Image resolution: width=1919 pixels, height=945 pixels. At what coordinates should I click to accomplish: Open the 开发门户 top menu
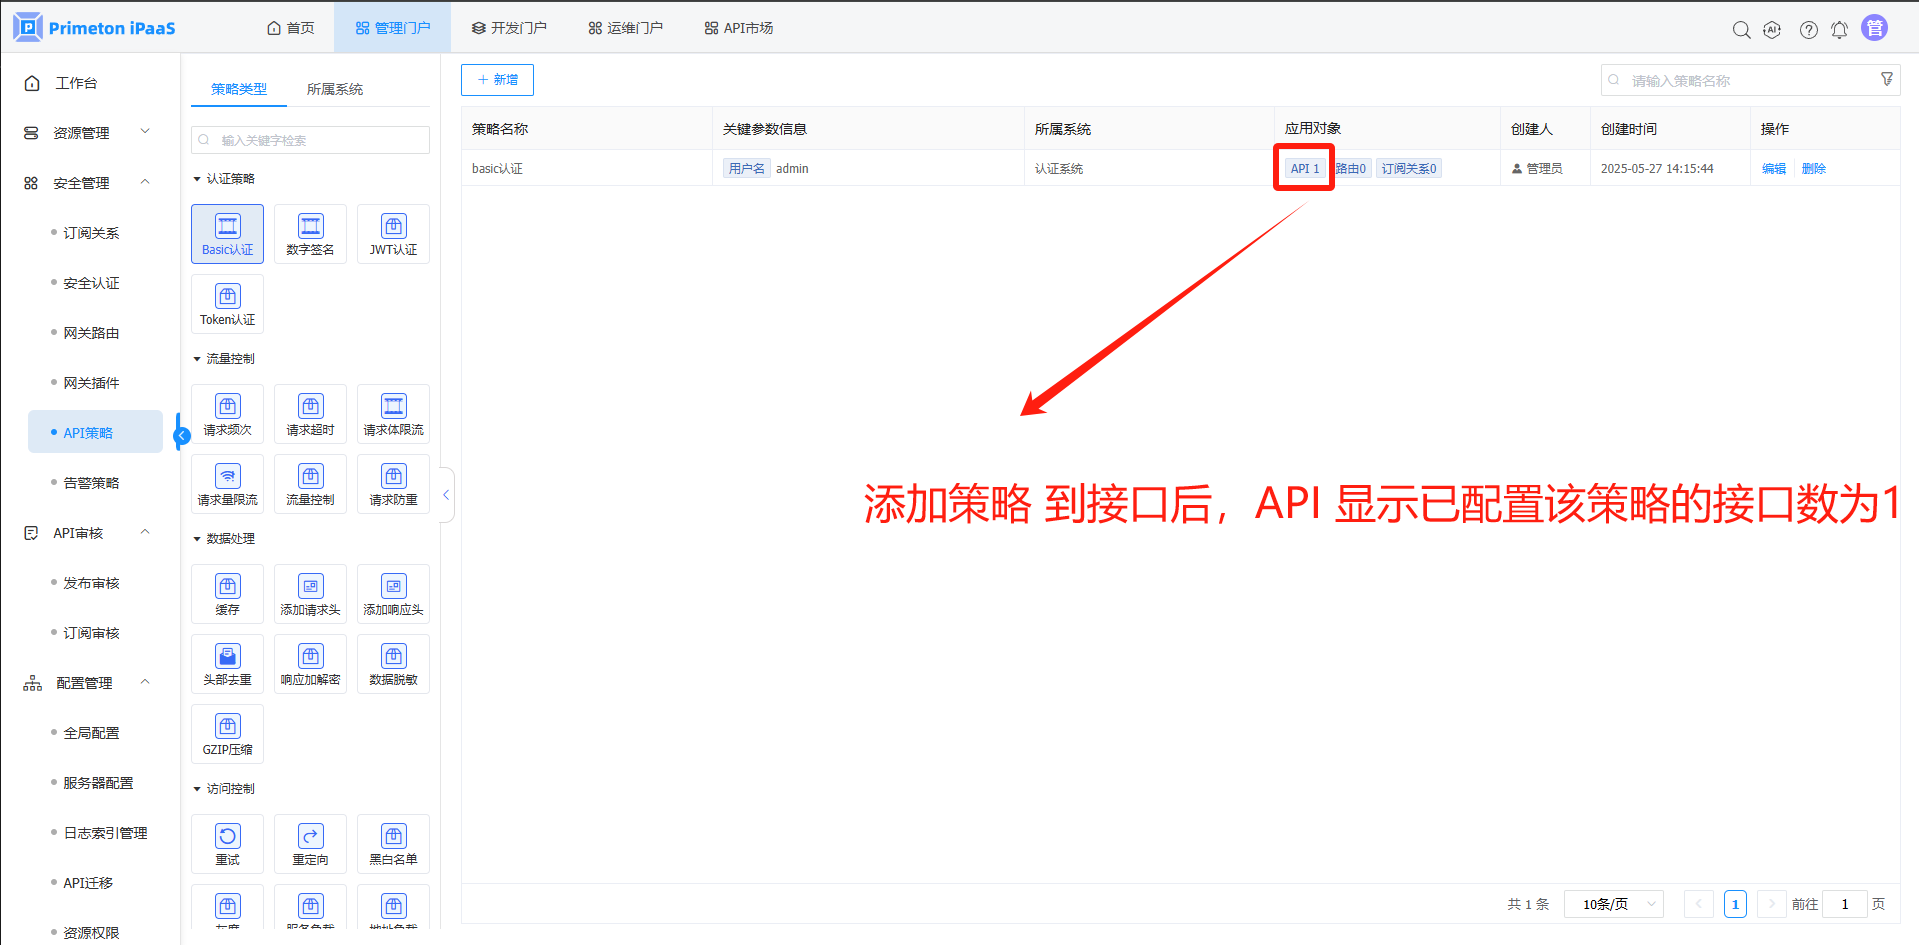(x=509, y=28)
